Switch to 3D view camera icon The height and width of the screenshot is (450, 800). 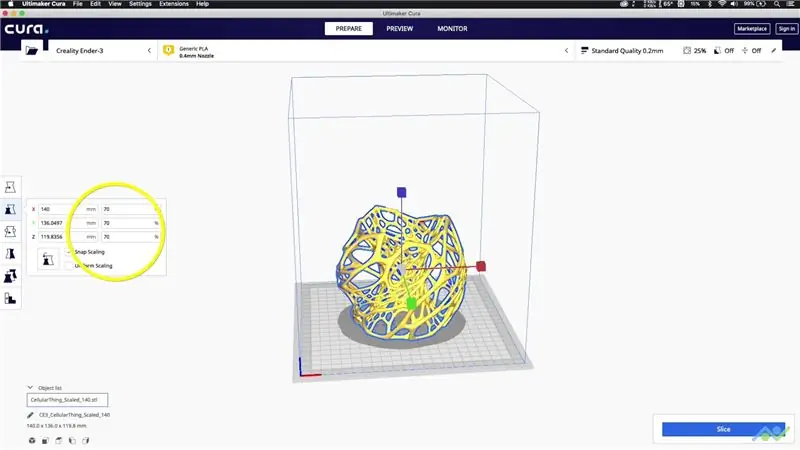point(32,440)
